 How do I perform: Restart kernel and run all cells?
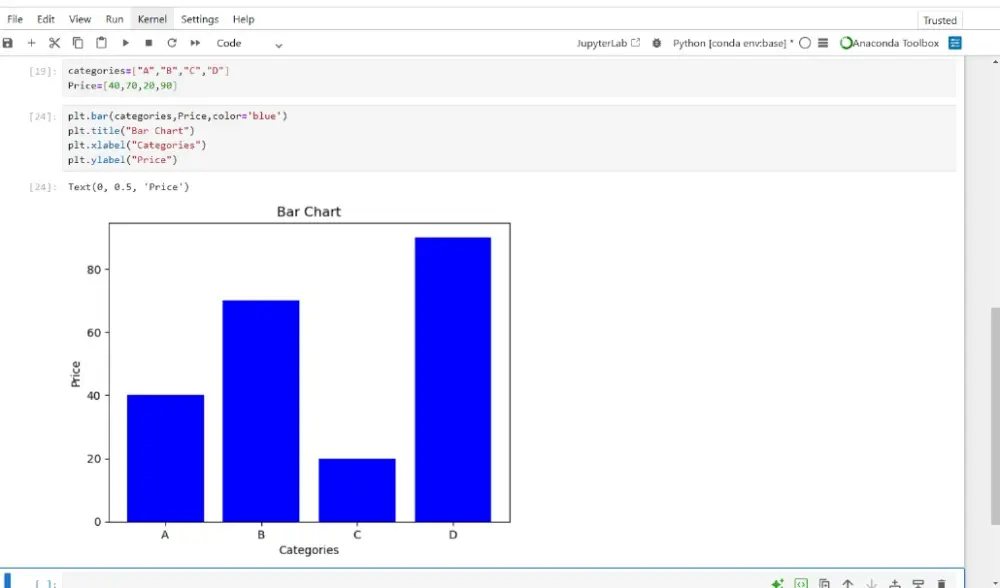coord(194,42)
